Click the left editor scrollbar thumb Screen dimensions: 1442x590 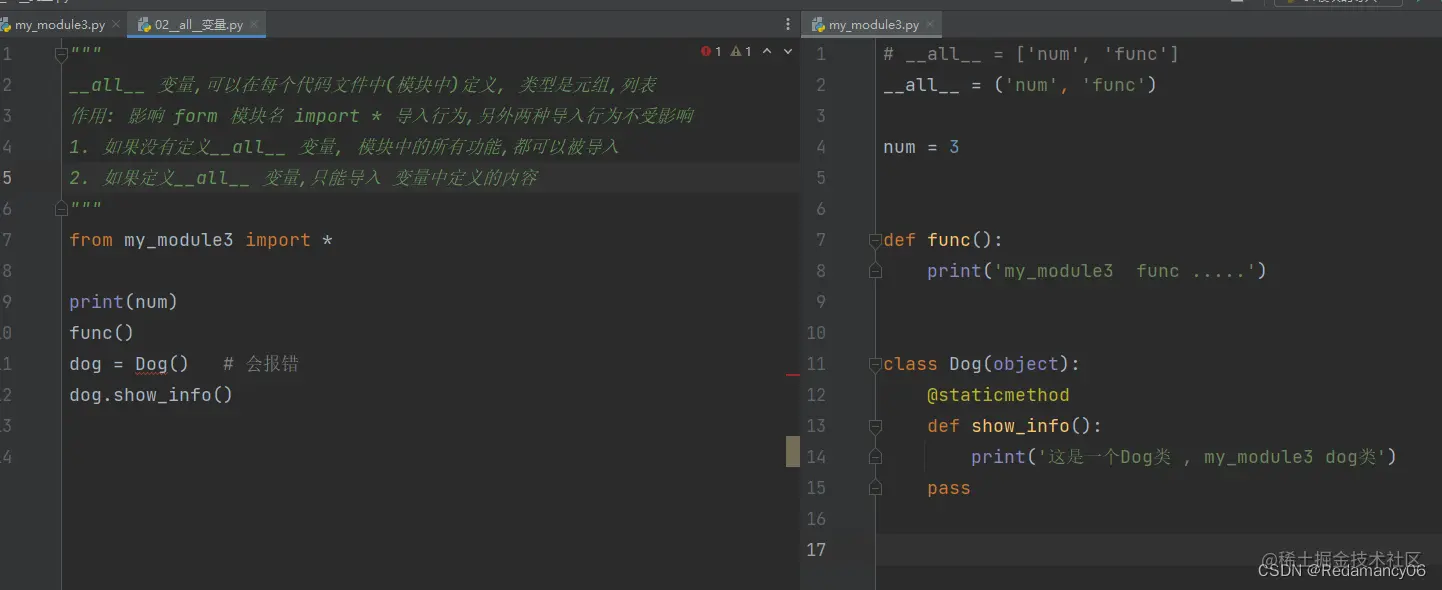pos(794,450)
